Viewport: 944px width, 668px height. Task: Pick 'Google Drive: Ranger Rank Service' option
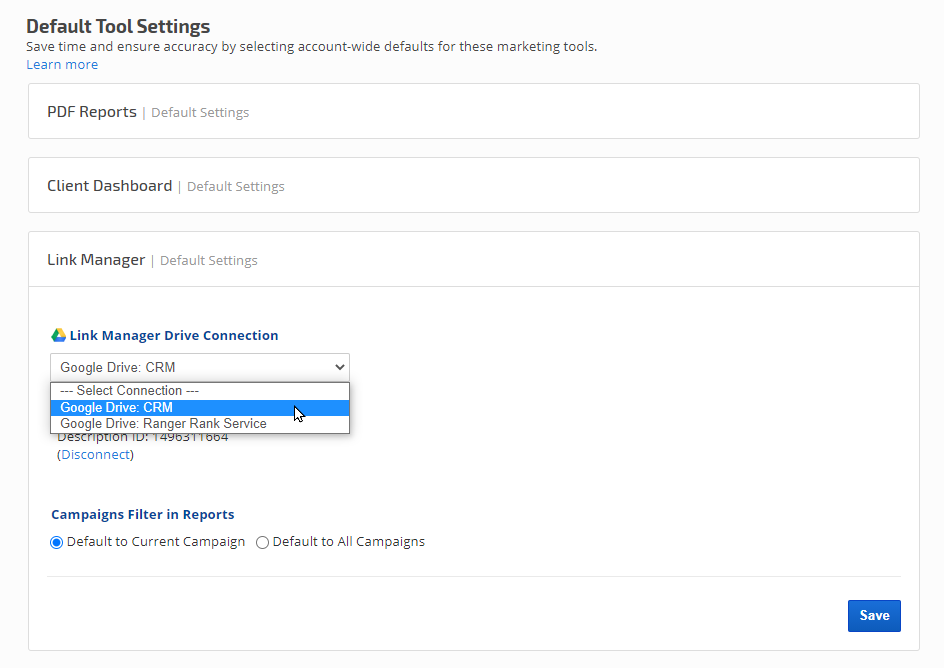pos(163,423)
